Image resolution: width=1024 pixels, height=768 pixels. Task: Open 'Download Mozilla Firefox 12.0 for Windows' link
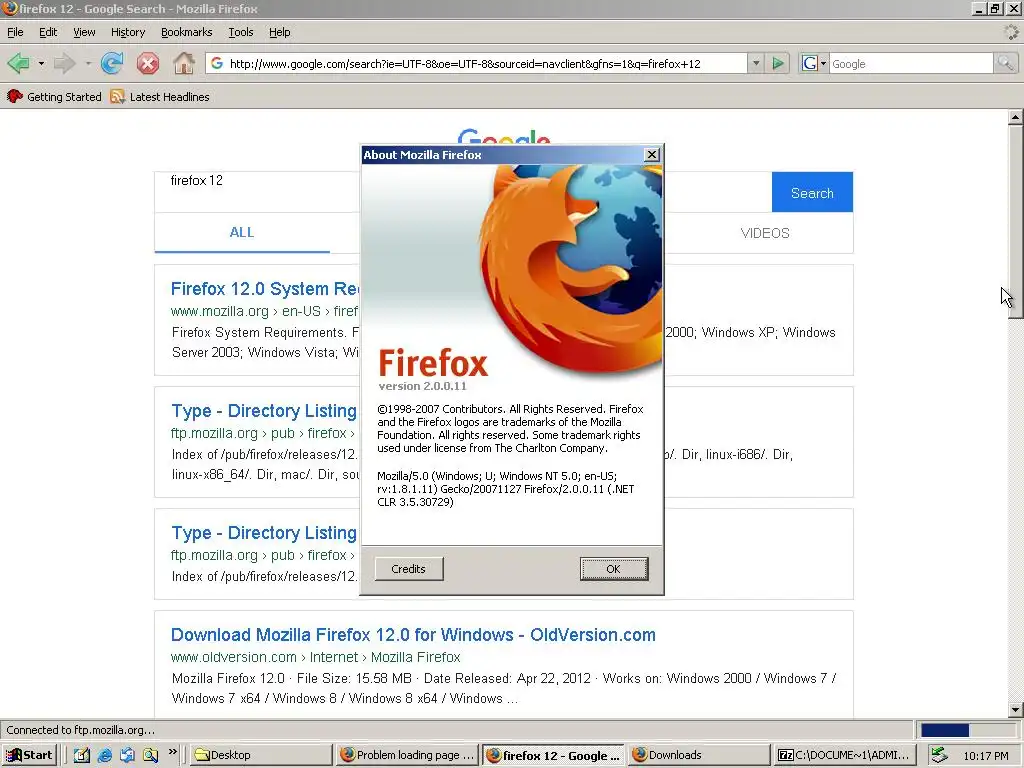click(413, 635)
